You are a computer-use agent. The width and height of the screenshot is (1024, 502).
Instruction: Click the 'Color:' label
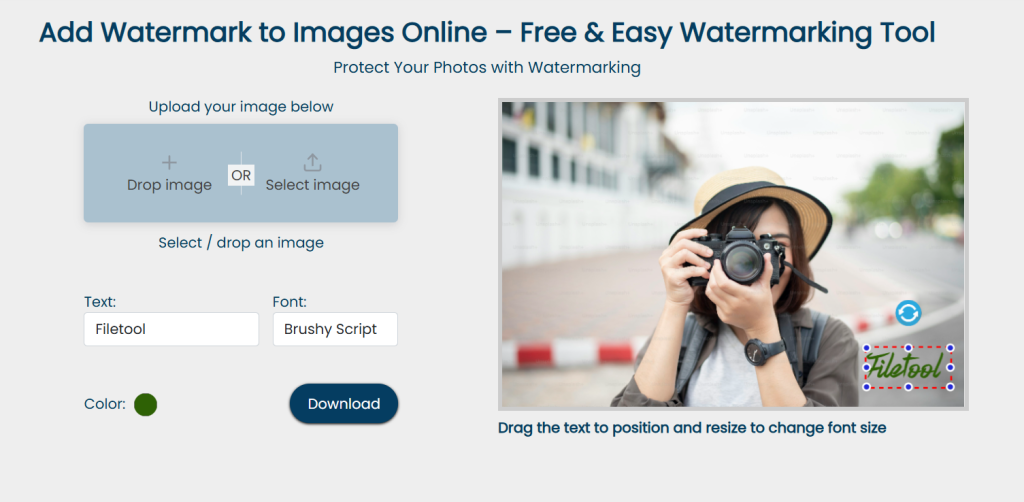pyautogui.click(x=104, y=404)
